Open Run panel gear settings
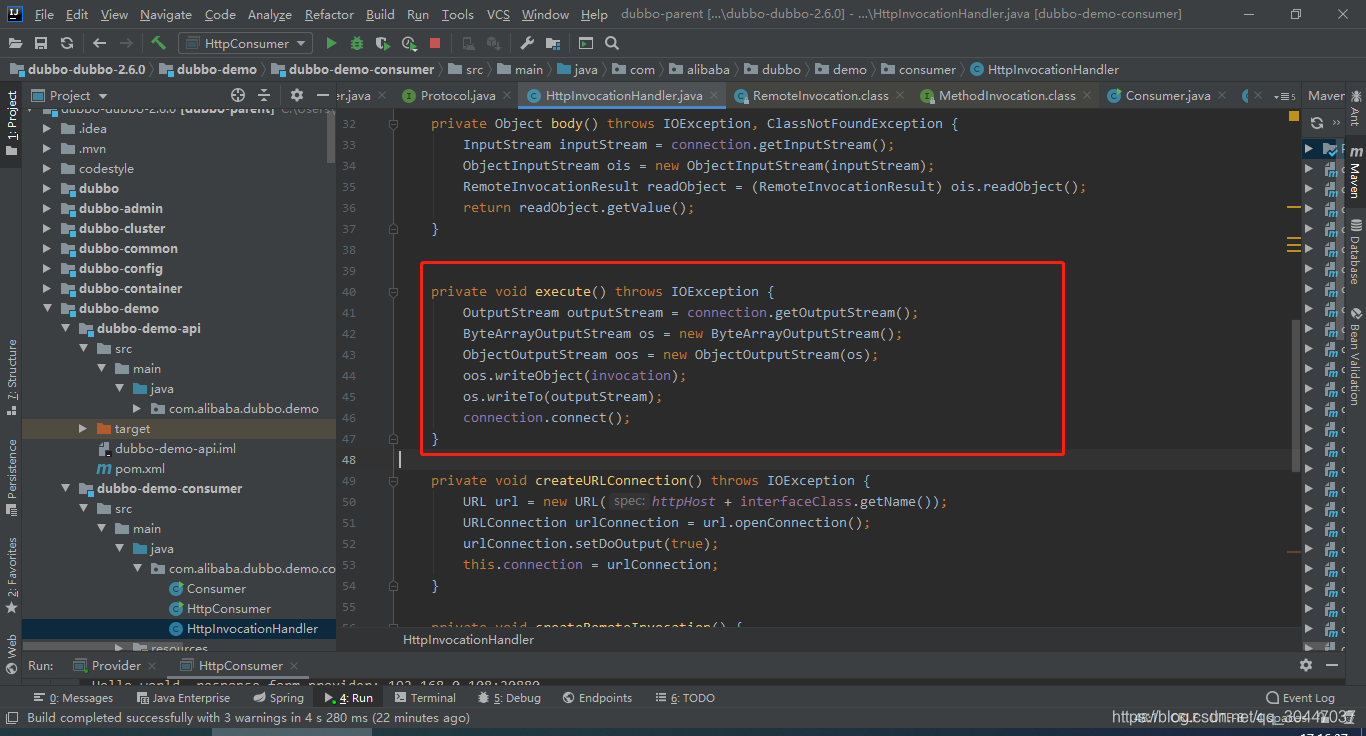The width and height of the screenshot is (1366, 736). pos(1305,665)
